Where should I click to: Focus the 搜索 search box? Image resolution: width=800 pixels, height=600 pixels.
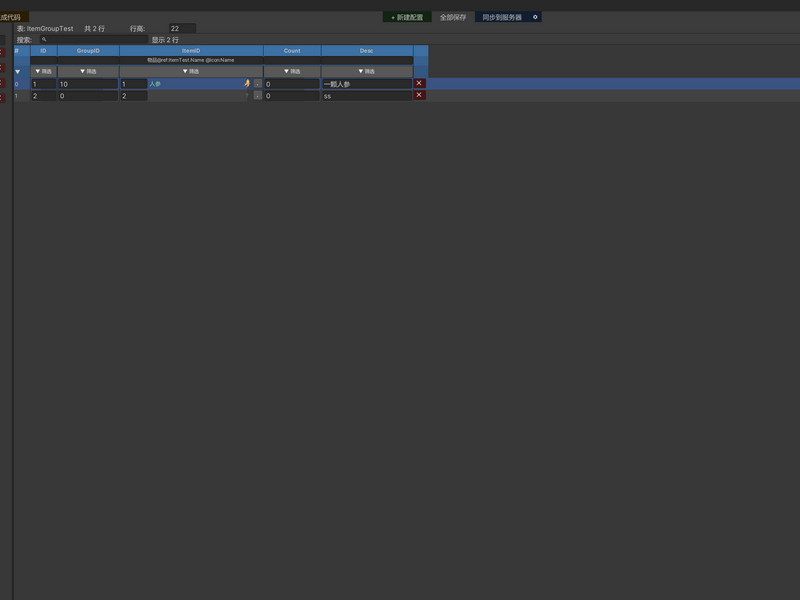tap(94, 39)
